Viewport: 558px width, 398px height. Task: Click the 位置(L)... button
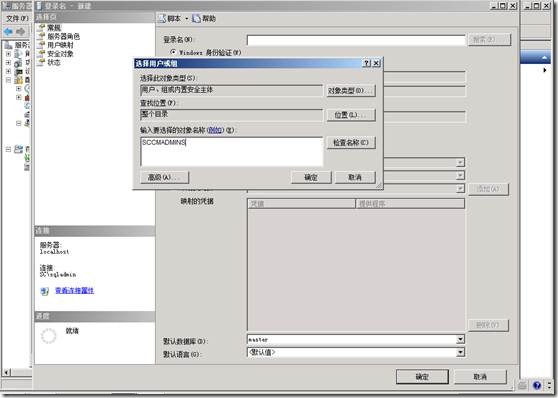(351, 115)
